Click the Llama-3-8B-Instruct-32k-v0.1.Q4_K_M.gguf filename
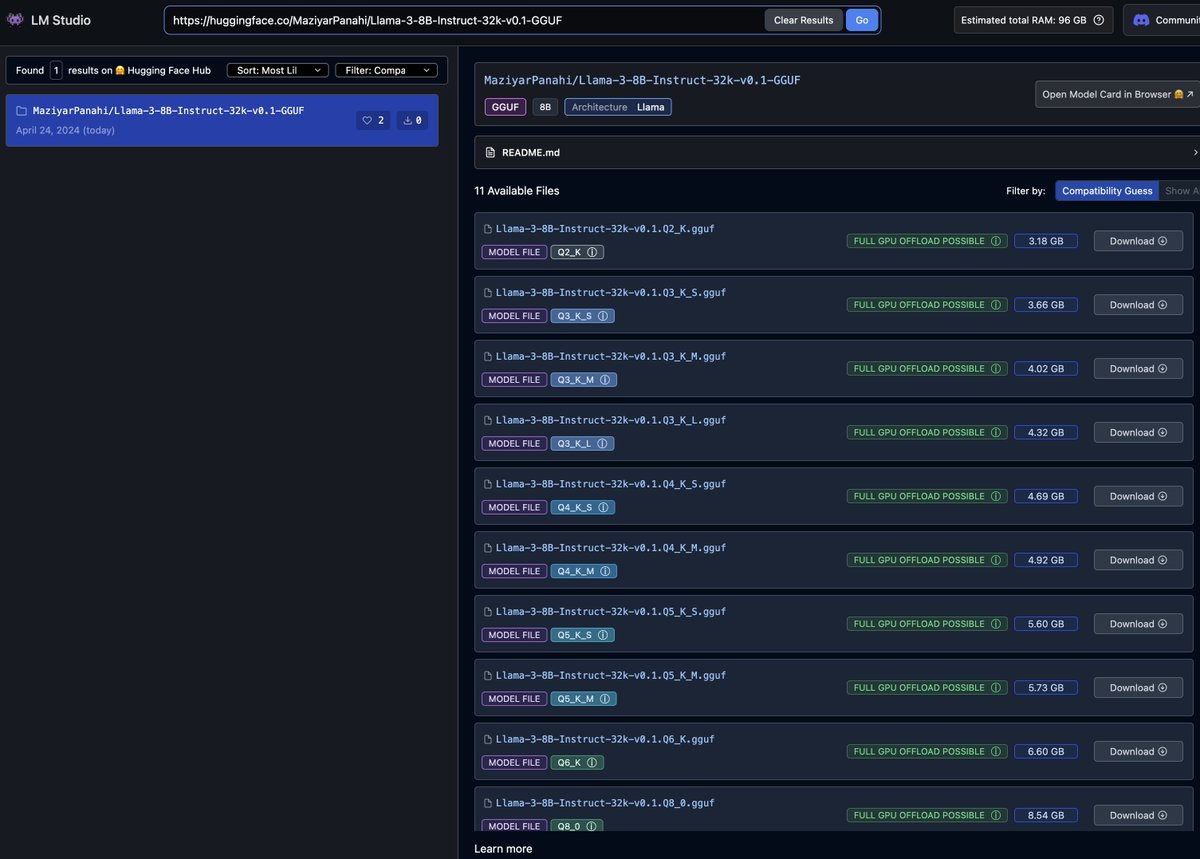This screenshot has width=1200, height=859. (611, 548)
